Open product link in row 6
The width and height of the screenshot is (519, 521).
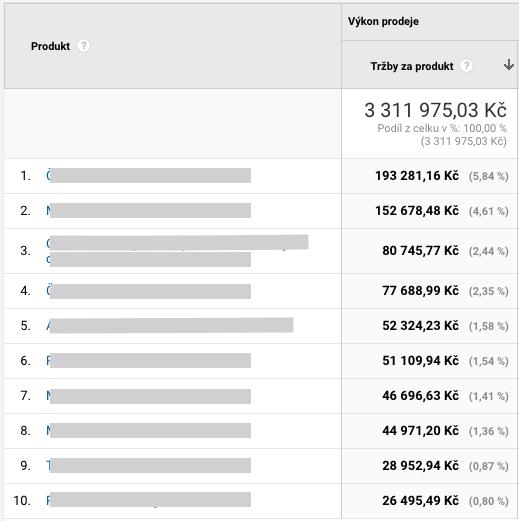point(149,360)
